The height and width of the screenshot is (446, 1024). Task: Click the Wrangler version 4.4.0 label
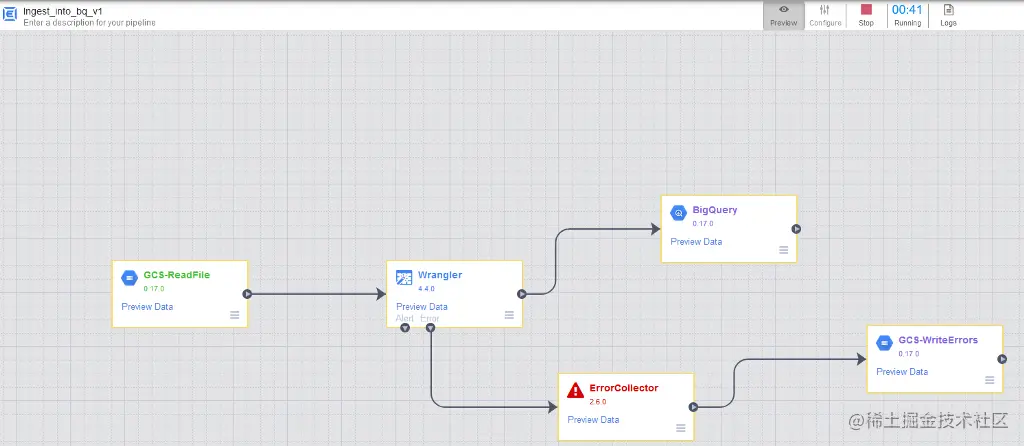point(426,288)
